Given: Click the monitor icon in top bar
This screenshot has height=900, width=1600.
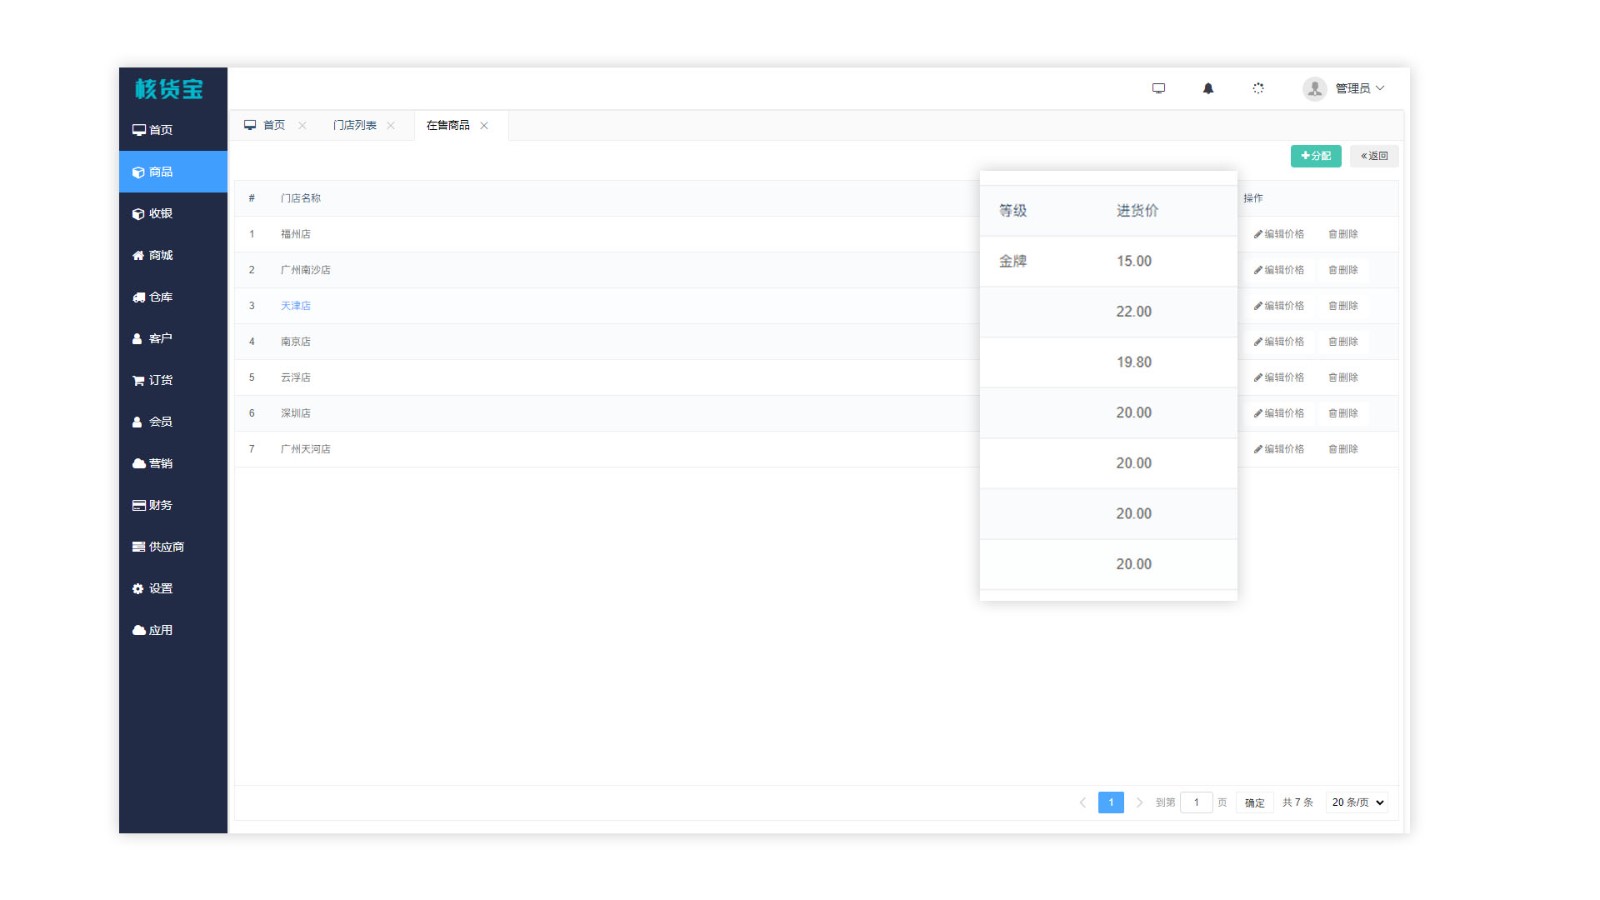Looking at the screenshot, I should [x=1158, y=89].
